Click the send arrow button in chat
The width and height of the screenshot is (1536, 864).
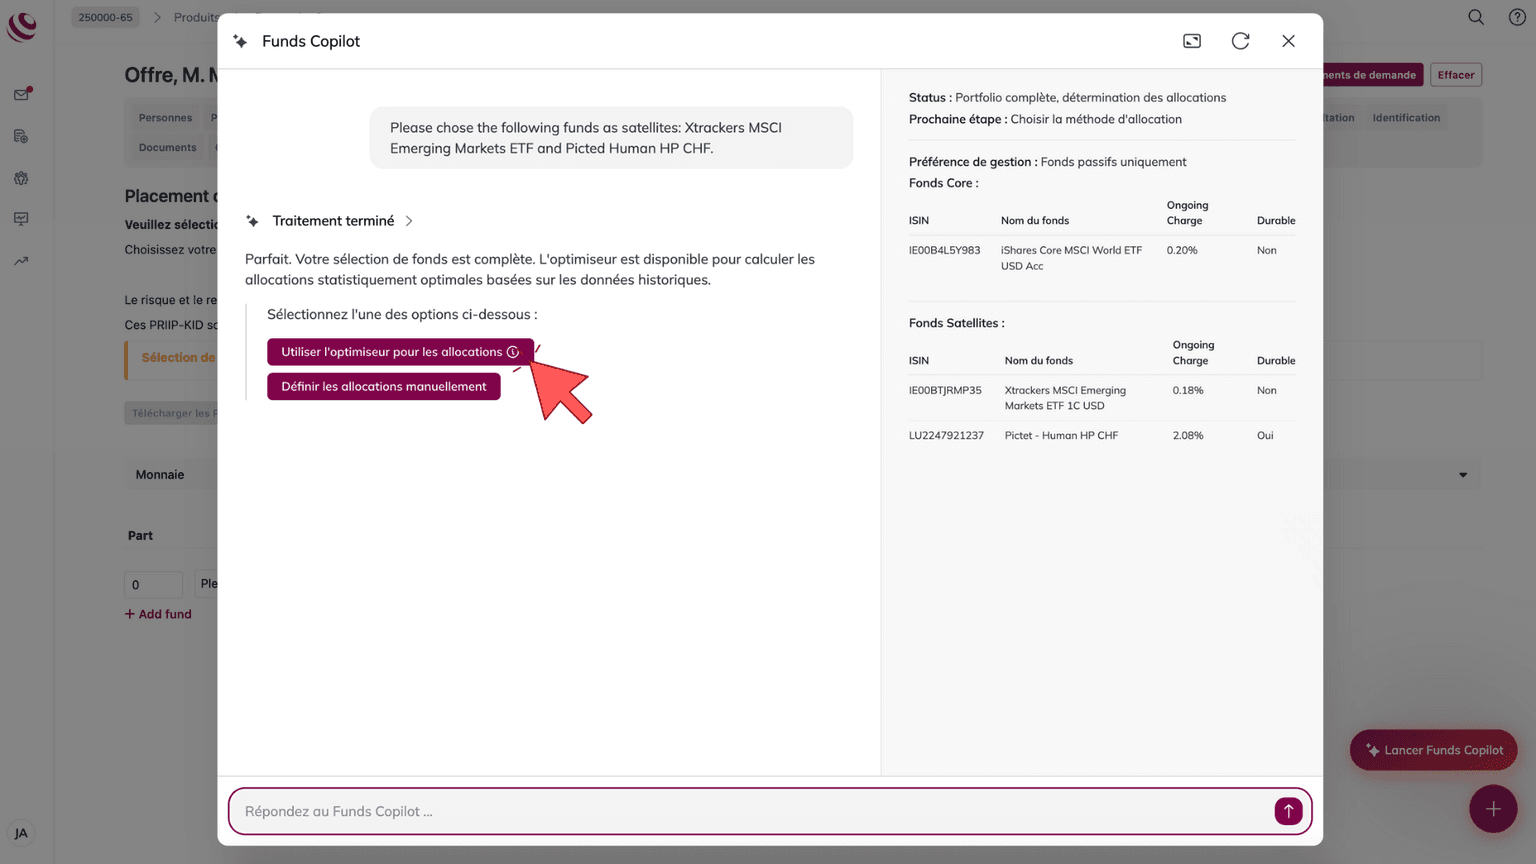[1288, 811]
